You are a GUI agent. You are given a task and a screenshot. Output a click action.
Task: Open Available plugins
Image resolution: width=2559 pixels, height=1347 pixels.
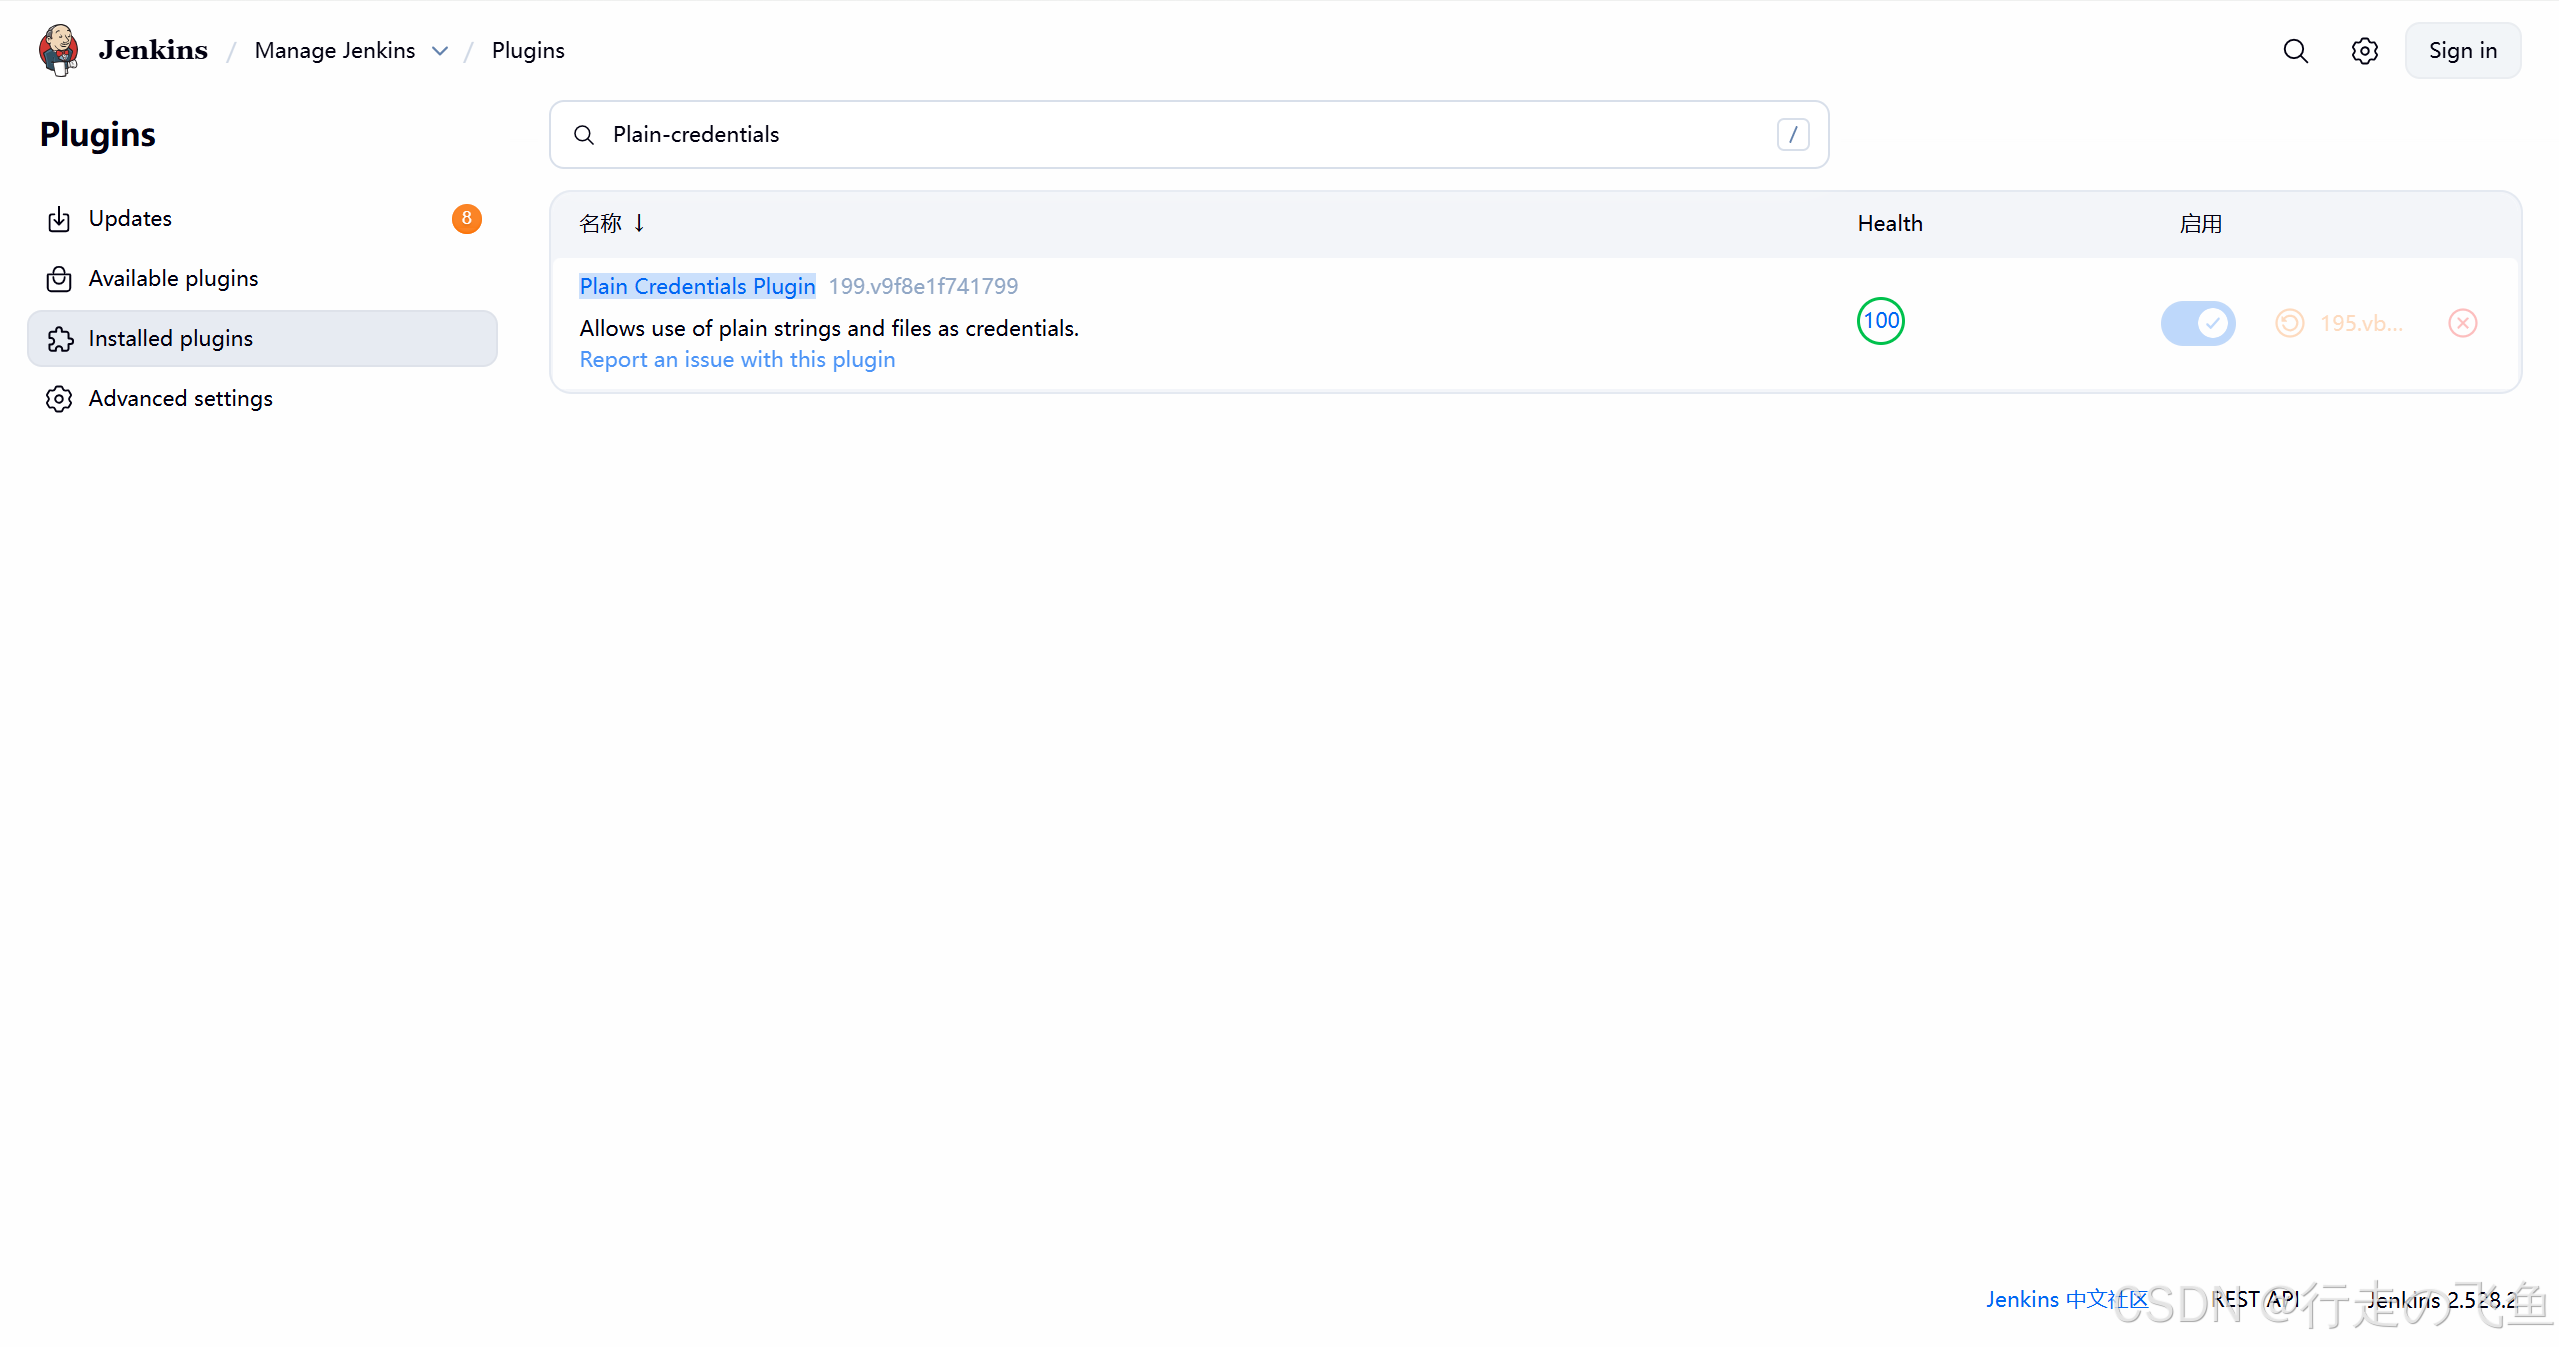(262, 278)
